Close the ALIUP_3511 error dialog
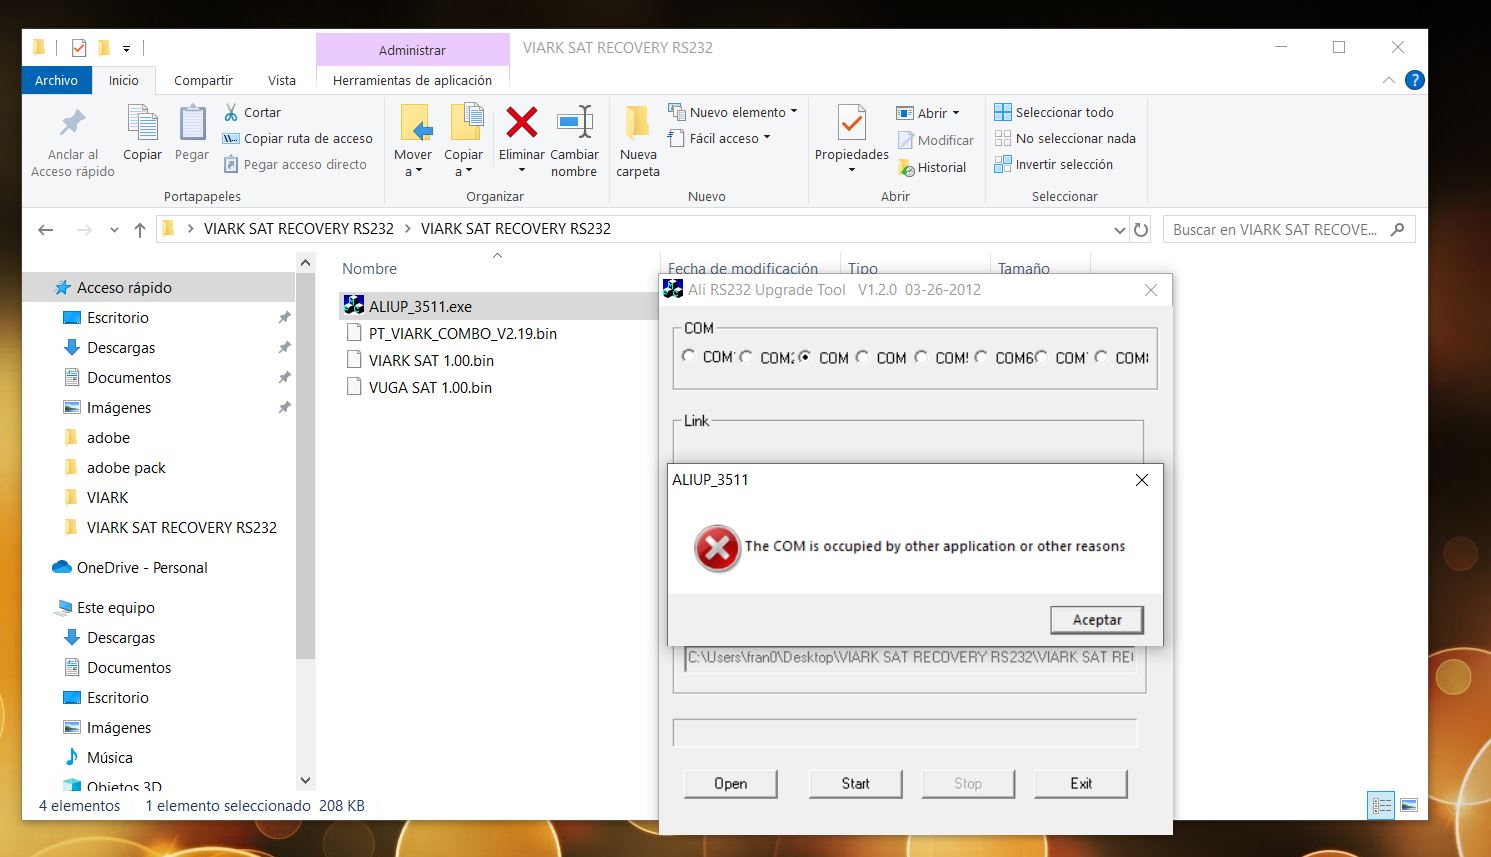This screenshot has width=1491, height=857. coord(1142,480)
